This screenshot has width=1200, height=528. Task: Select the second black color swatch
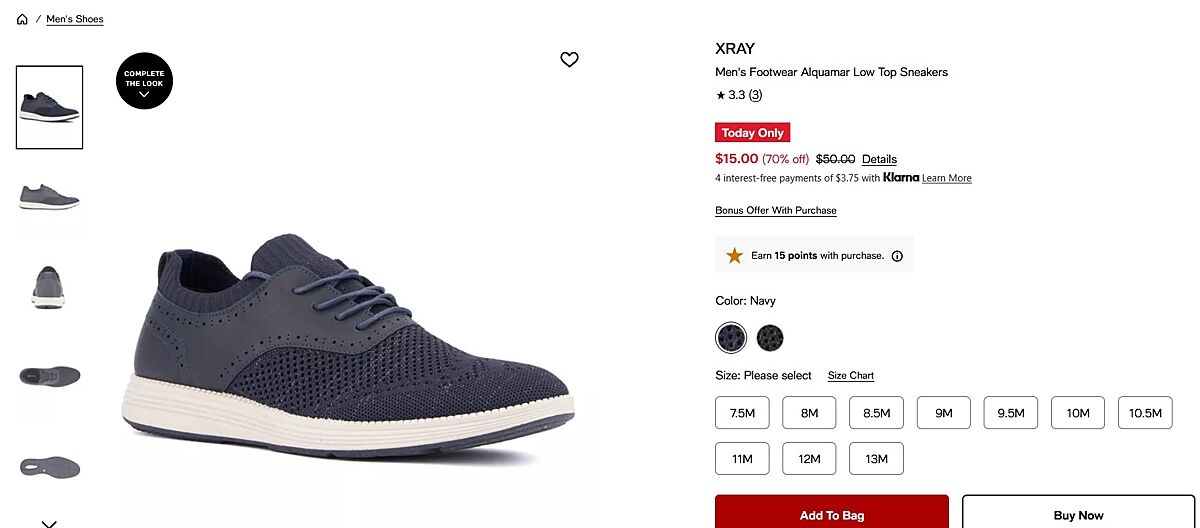click(770, 338)
